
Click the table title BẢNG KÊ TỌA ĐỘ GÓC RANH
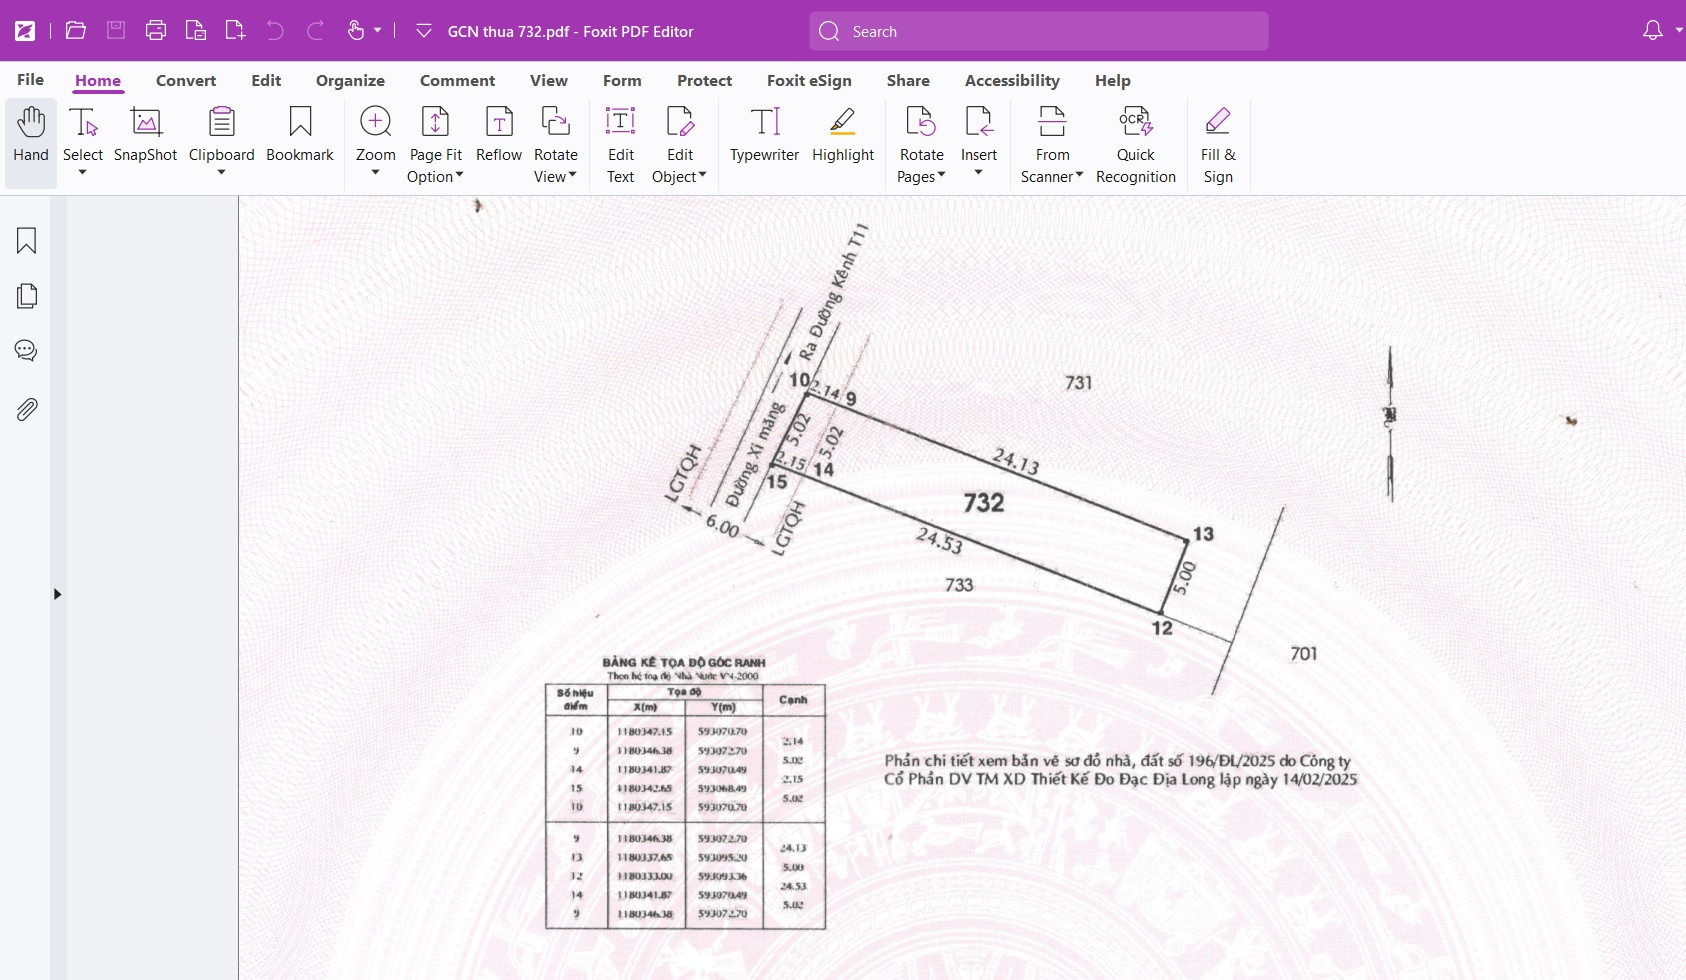pyautogui.click(x=684, y=662)
